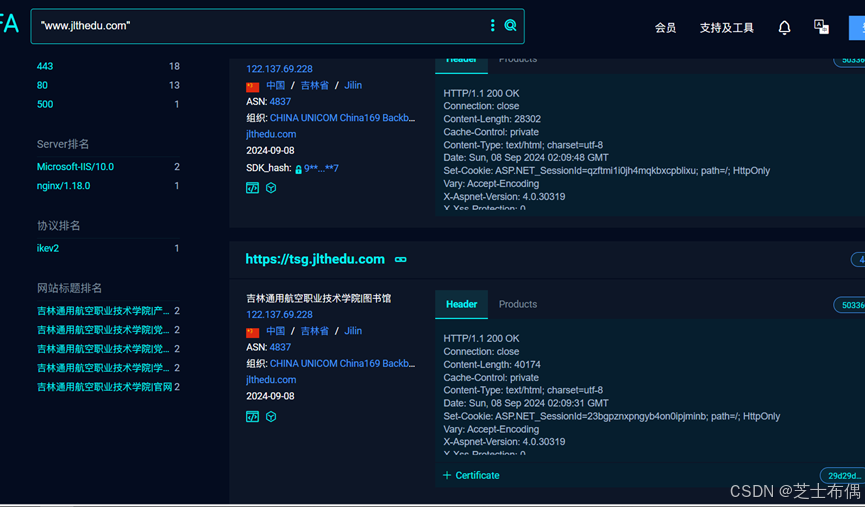The height and width of the screenshot is (507, 865).
Task: Filter by title 吉林通用航空职业技术学院|产...
Action: [x=103, y=311]
